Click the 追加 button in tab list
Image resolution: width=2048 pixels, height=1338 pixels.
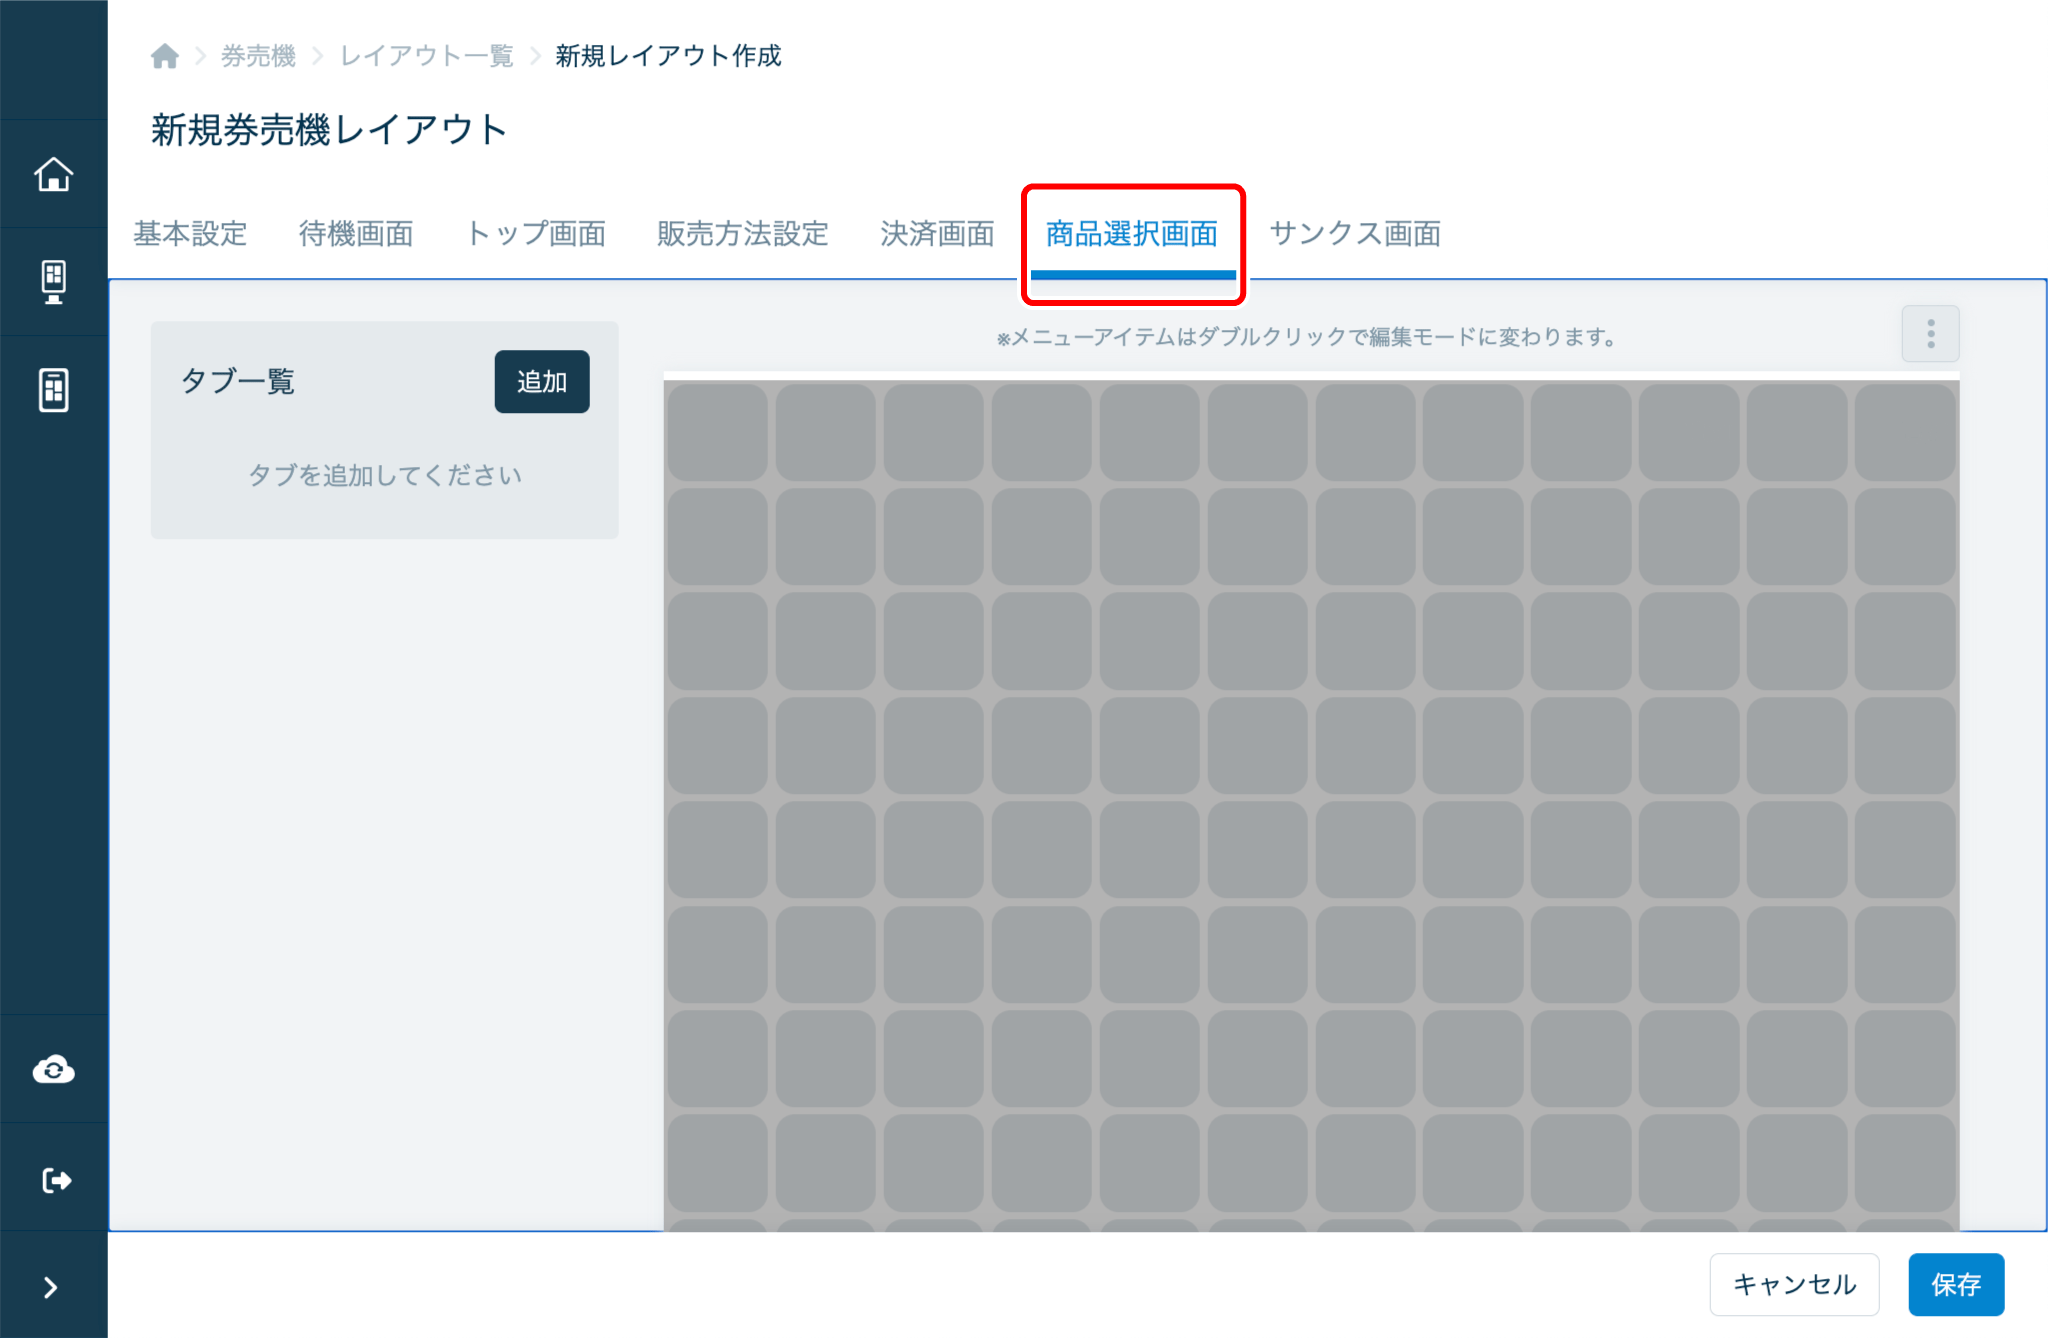tap(541, 382)
